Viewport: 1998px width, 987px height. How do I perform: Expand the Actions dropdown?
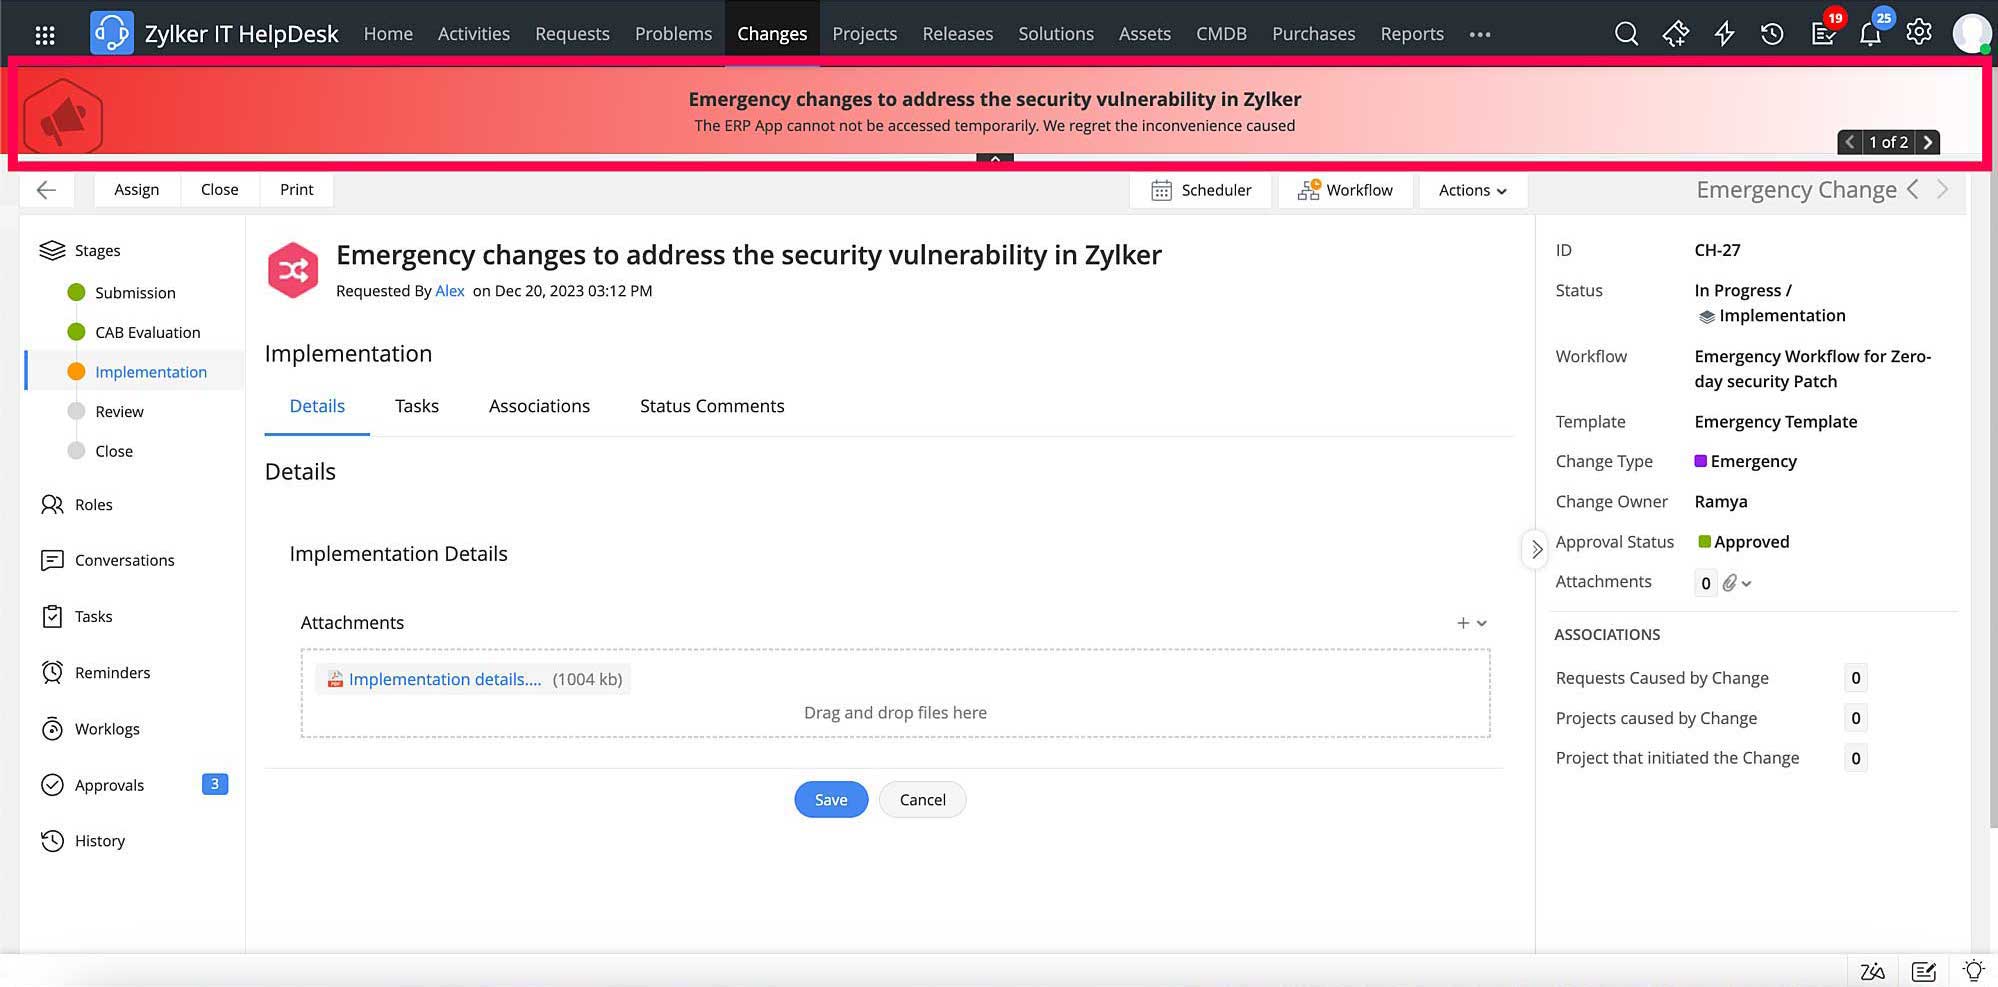click(x=1472, y=190)
